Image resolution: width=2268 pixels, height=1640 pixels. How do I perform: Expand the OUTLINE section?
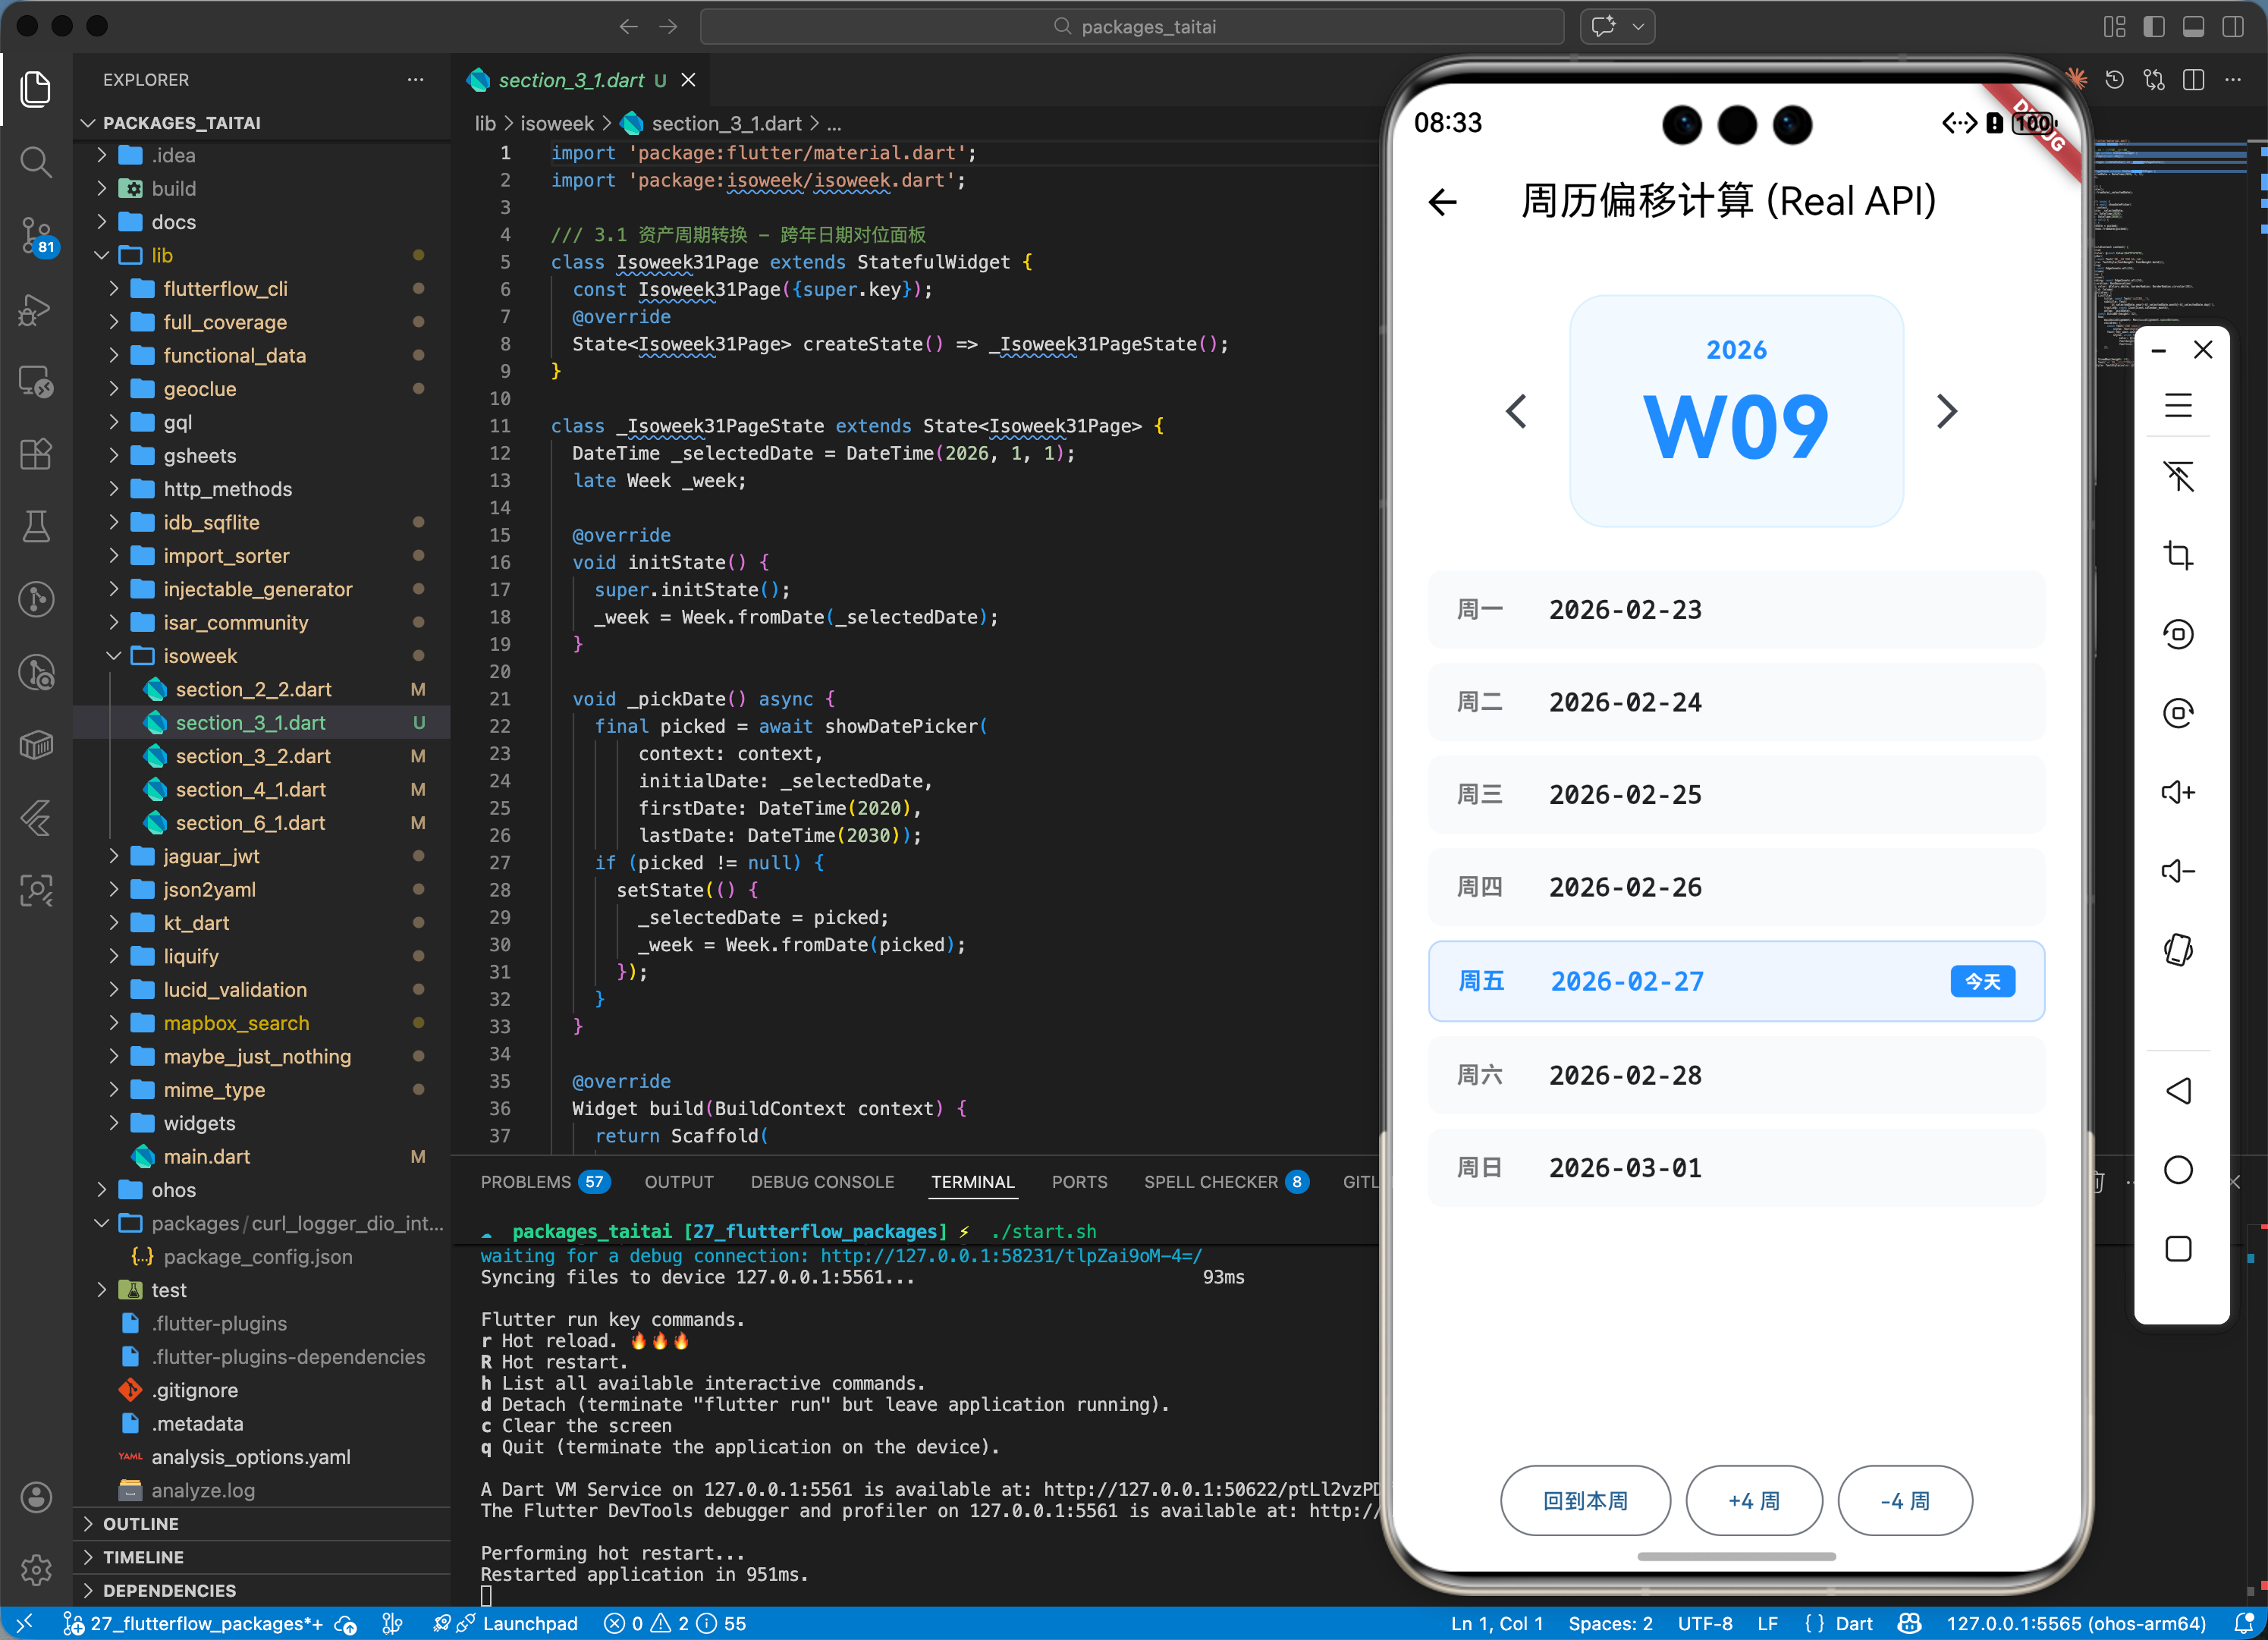click(x=140, y=1523)
